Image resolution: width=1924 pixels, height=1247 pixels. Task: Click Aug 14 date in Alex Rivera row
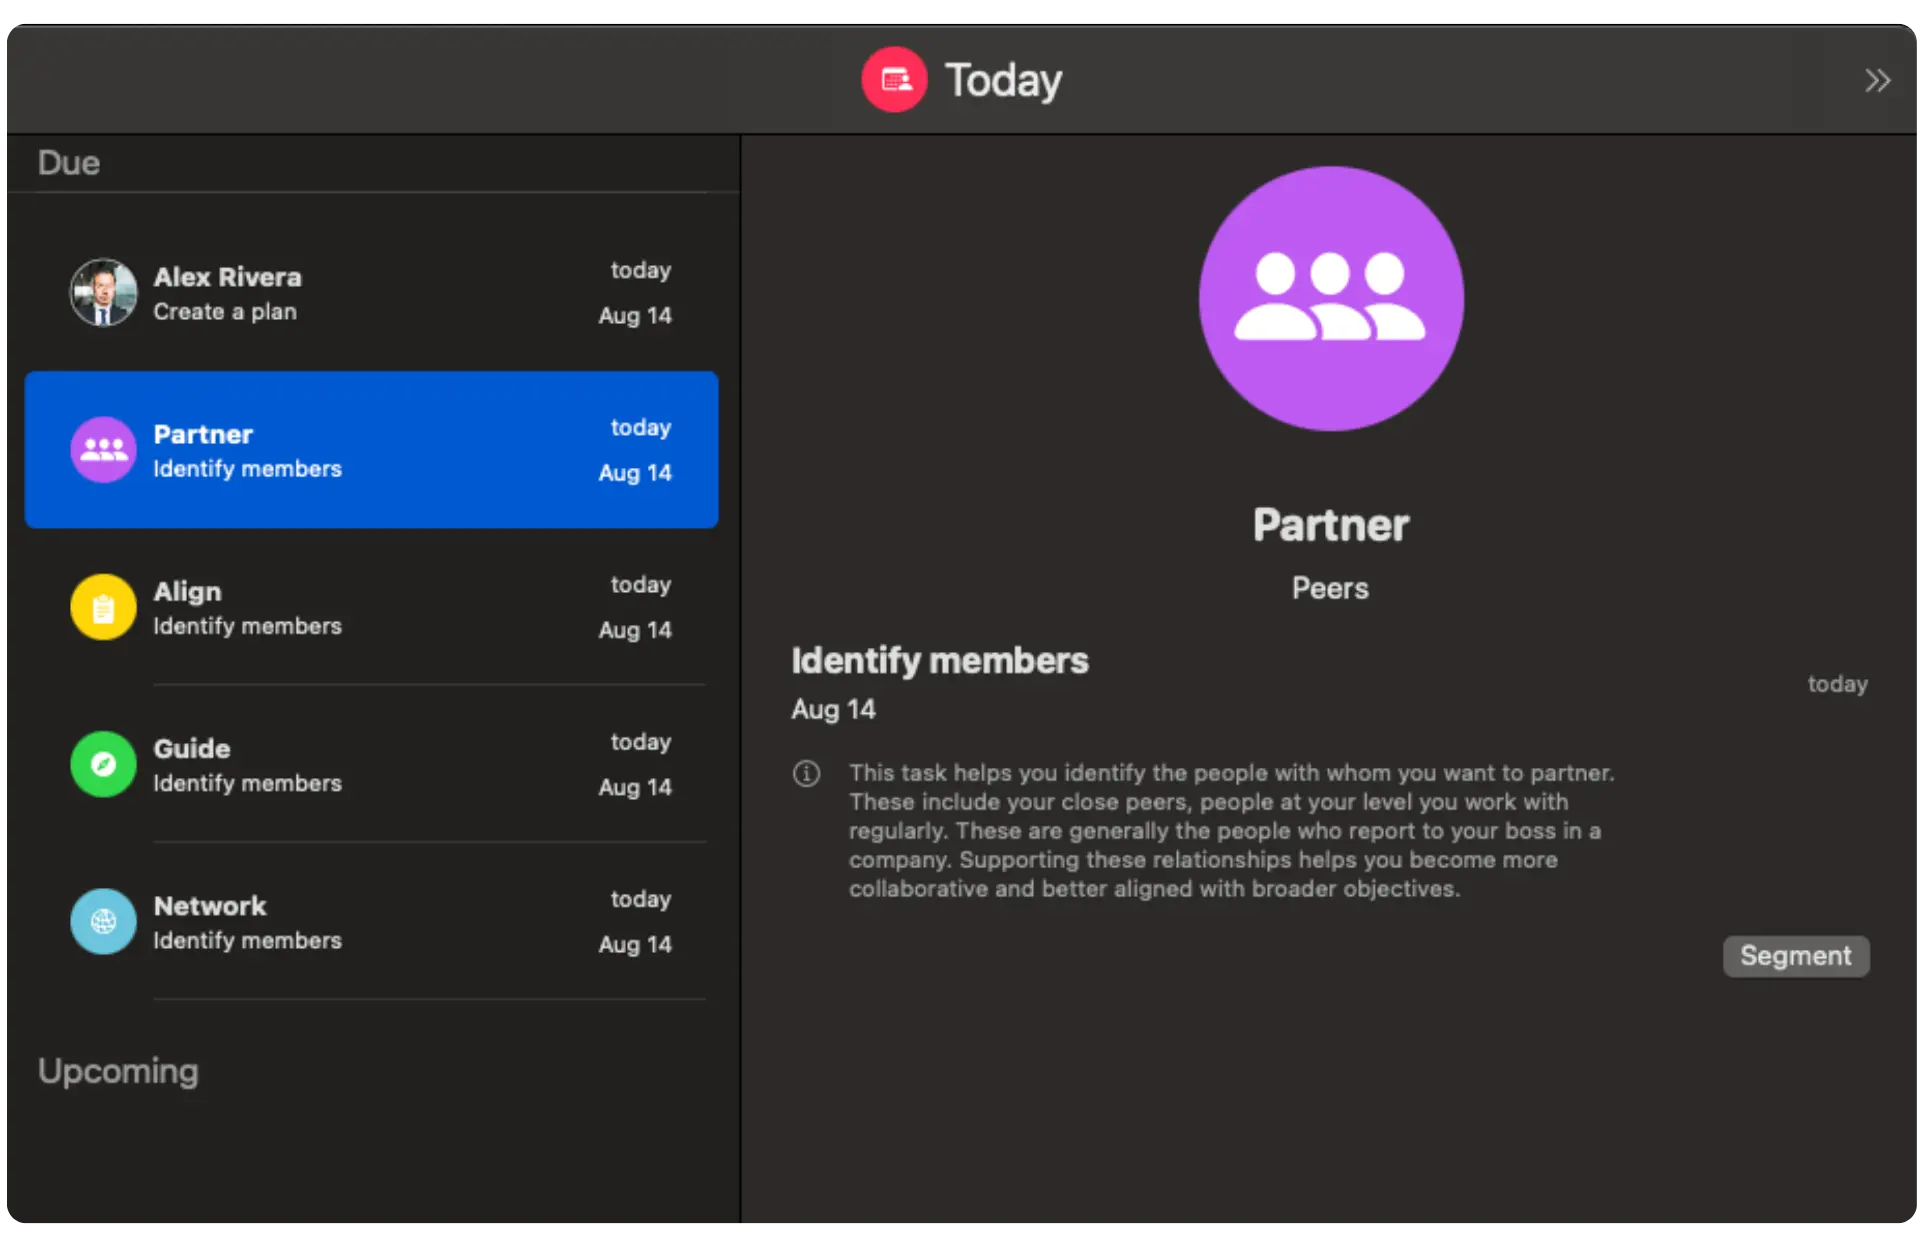coord(635,316)
